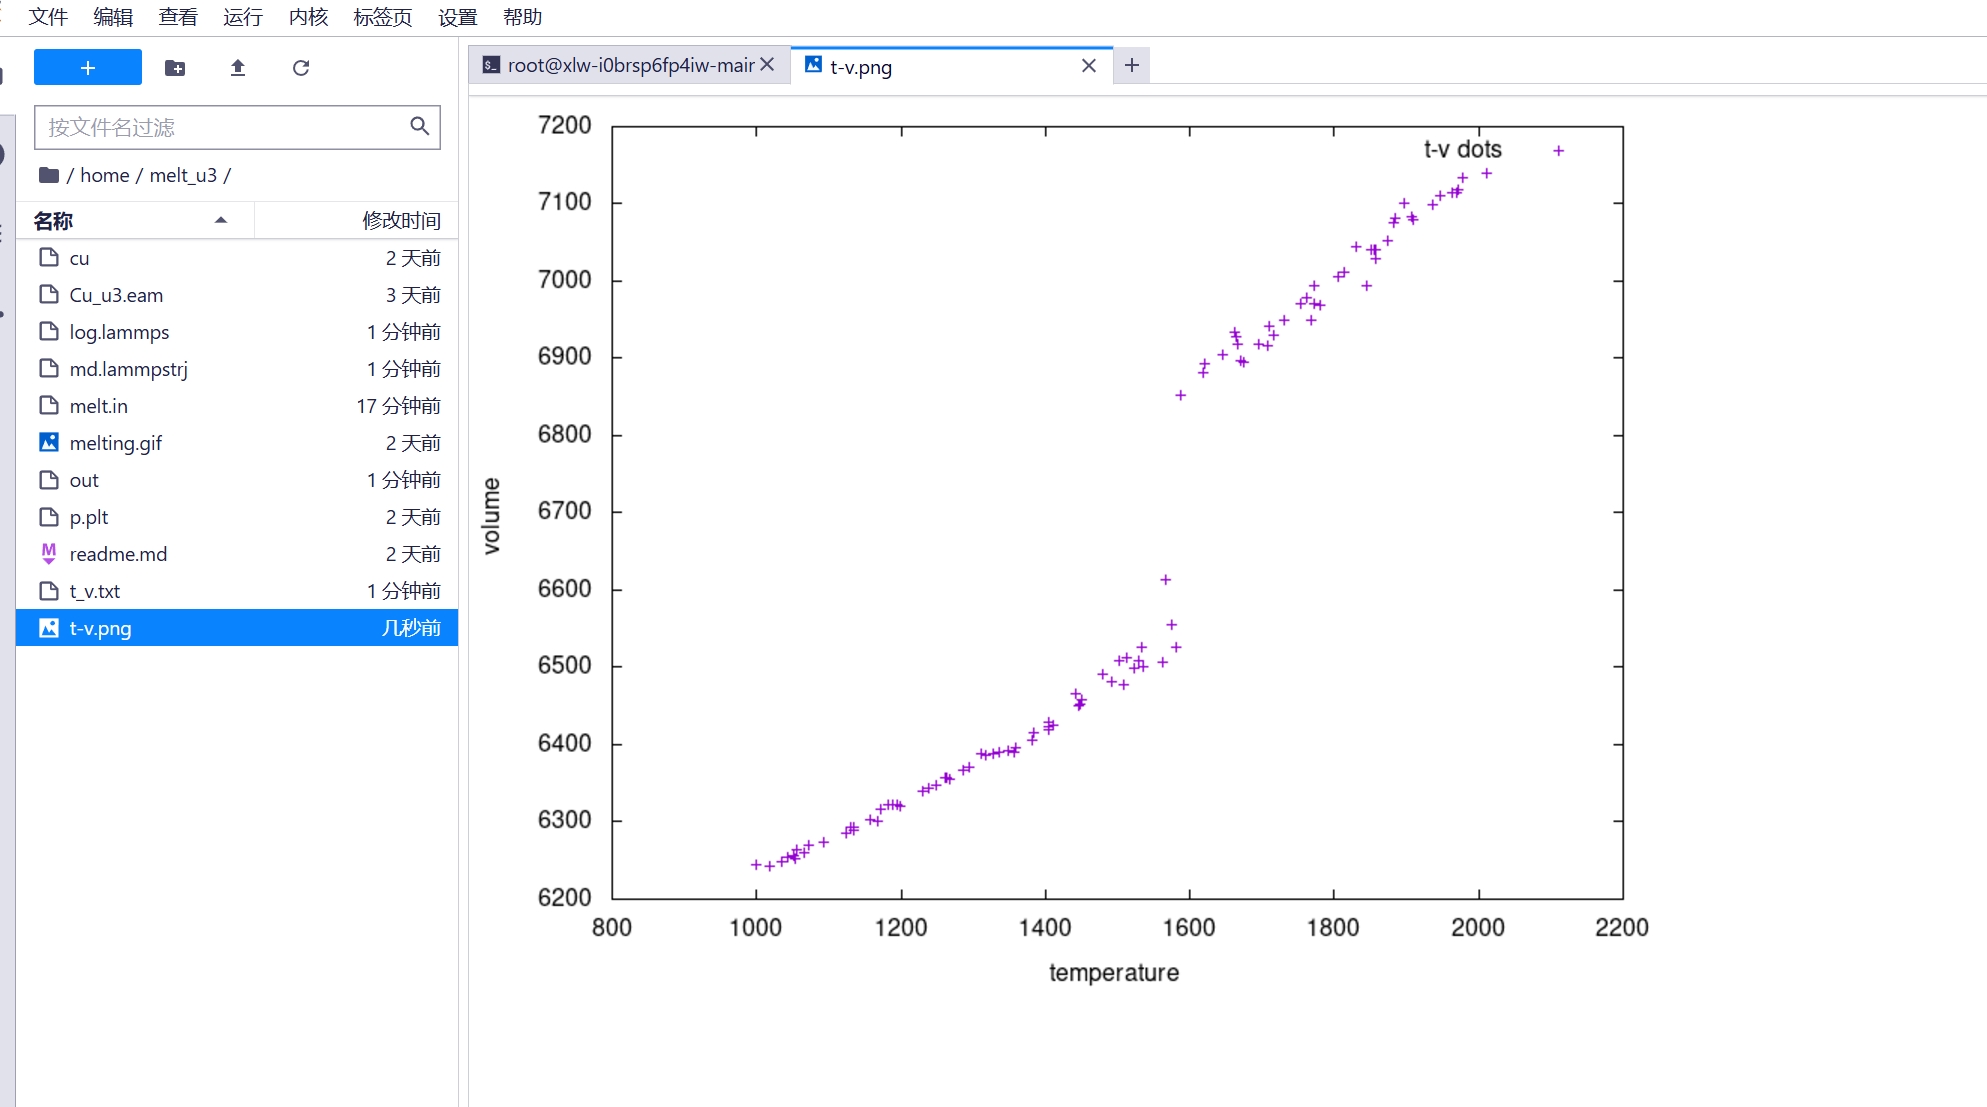Screen dimensions: 1987x1107
Task: Create a new folder with folder icon
Action: 175,68
